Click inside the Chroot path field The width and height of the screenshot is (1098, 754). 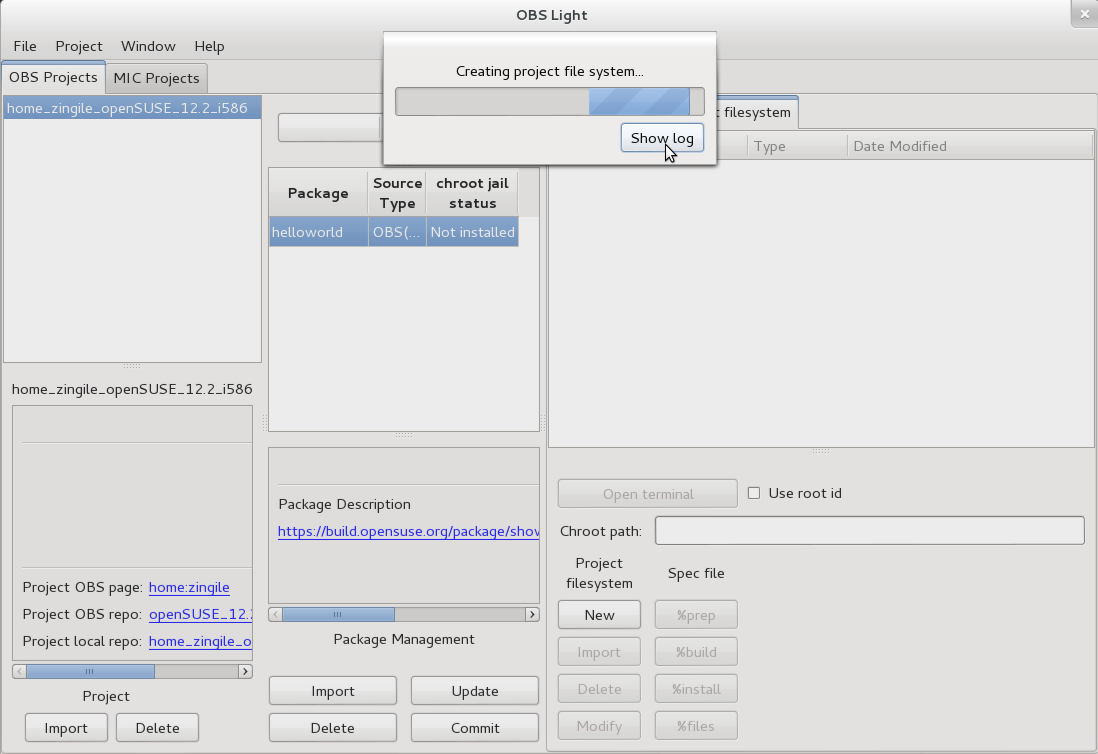click(x=868, y=530)
